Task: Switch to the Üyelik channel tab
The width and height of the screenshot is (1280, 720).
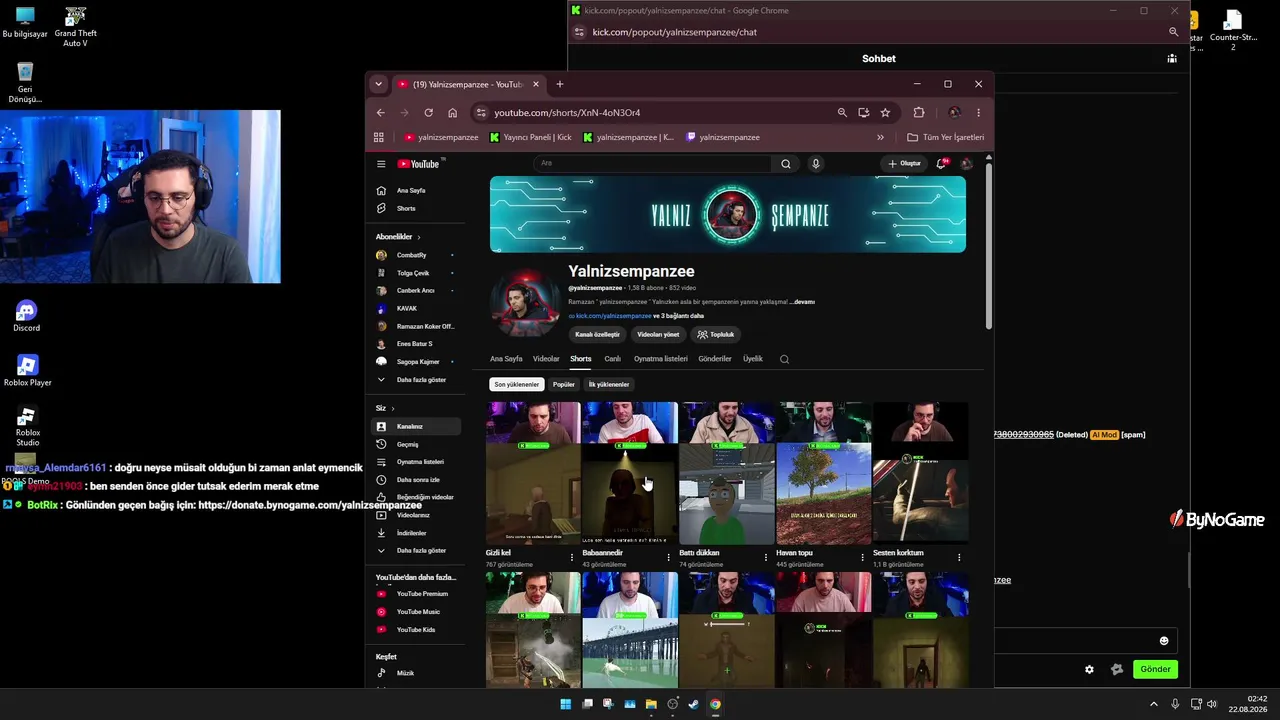Action: 753,359
